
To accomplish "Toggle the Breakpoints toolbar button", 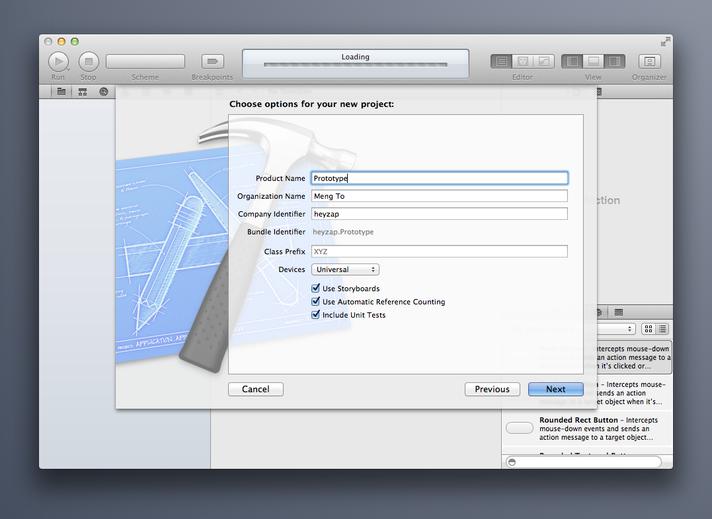I will tap(213, 61).
